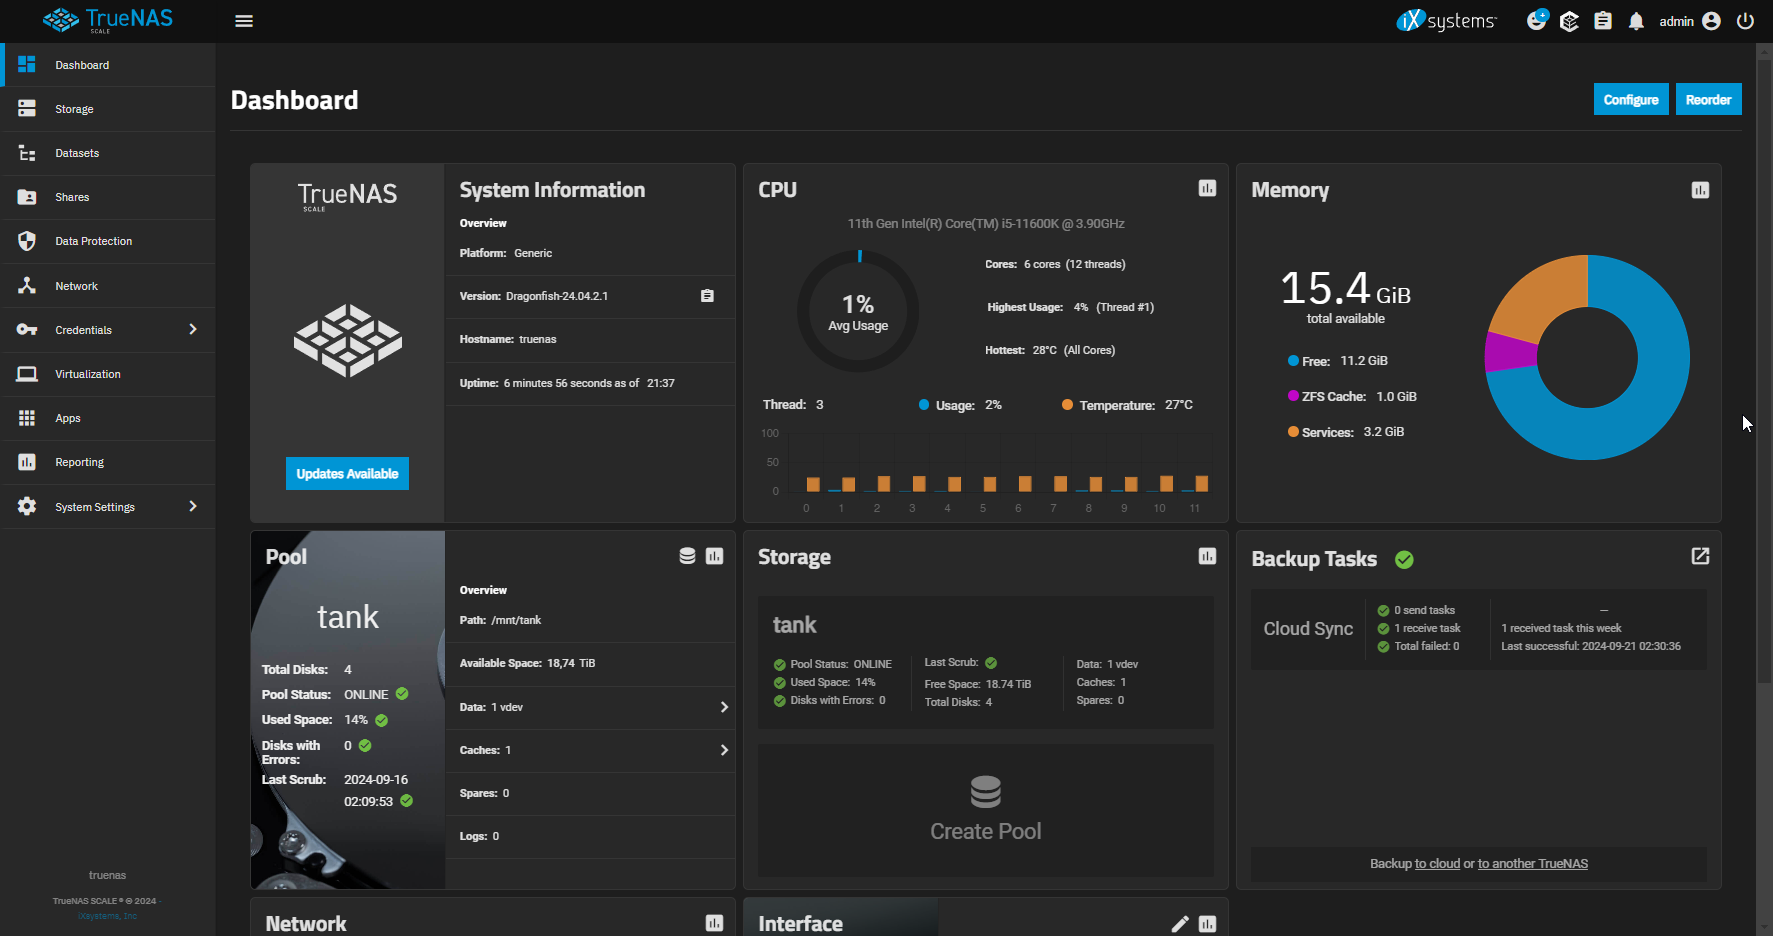Edit the Interface widget with the pencil icon
Screen dimensions: 1773x936
(x=1180, y=924)
